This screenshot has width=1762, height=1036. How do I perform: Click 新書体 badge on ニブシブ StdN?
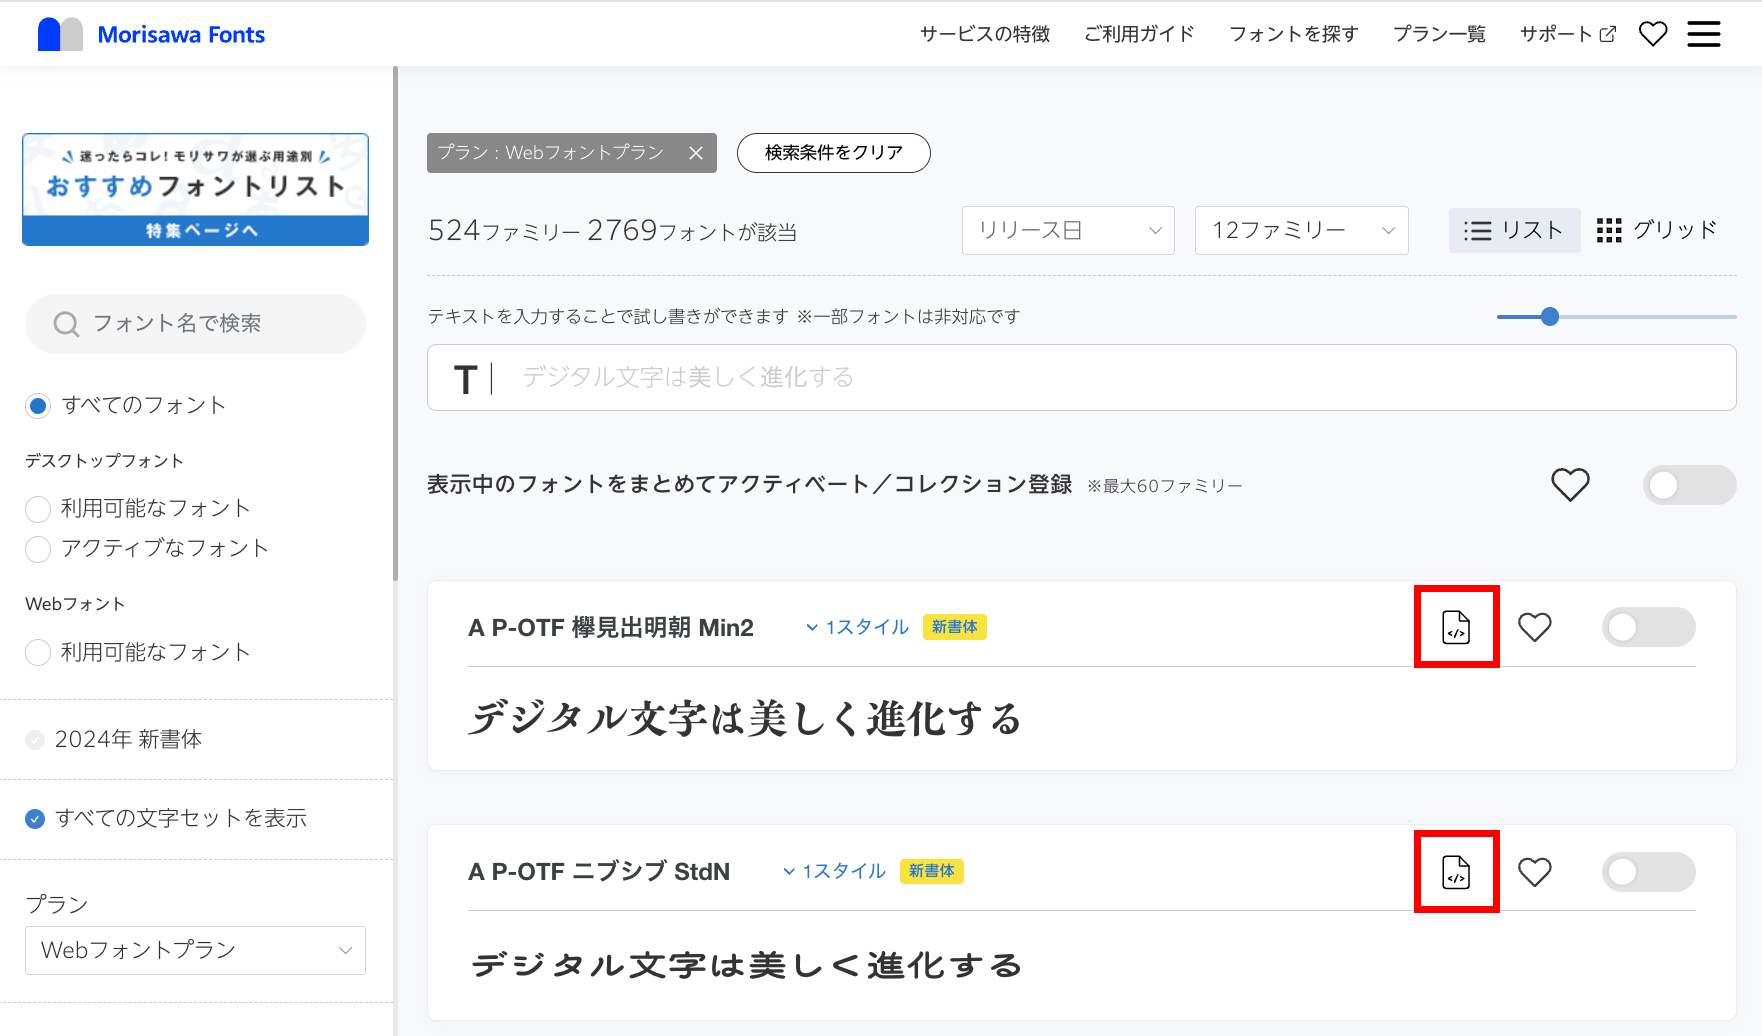pos(932,872)
